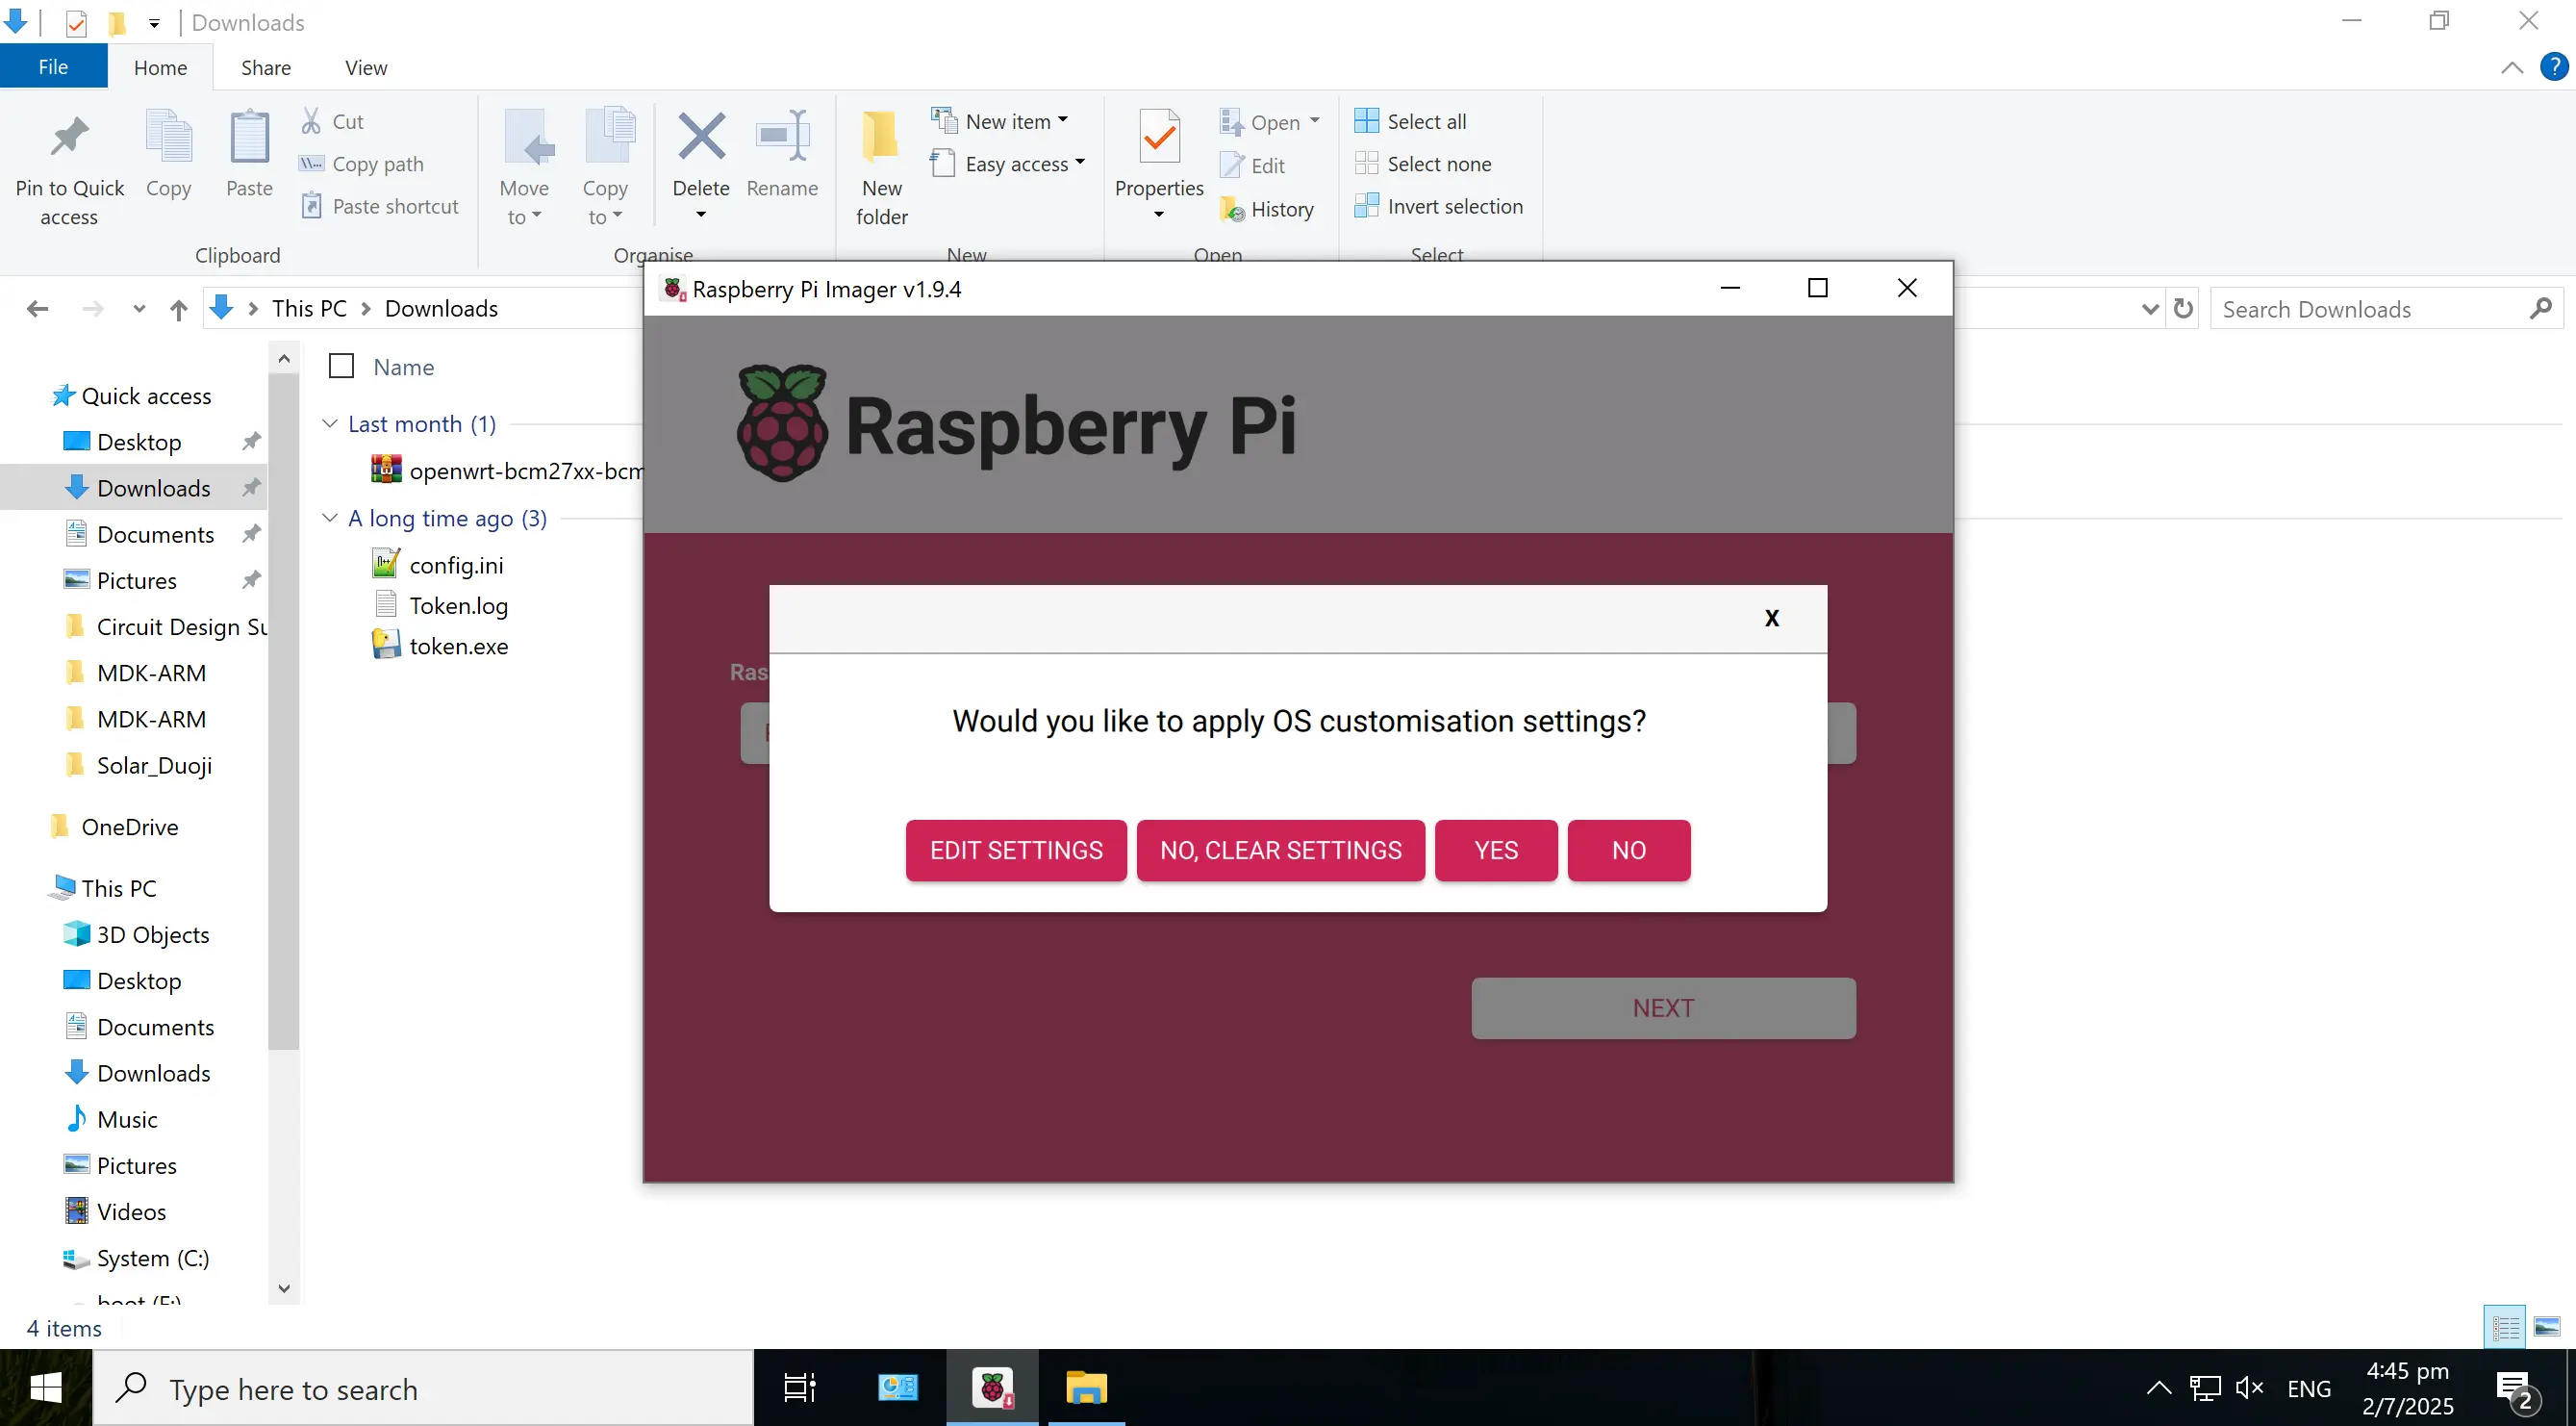
Task: Click Downloads in breadcrumb path
Action: [x=441, y=309]
